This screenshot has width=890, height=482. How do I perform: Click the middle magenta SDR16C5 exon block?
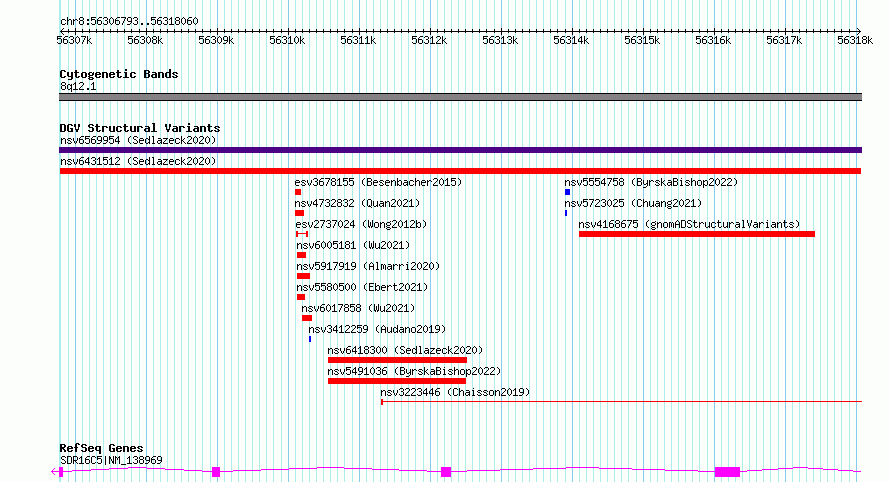pyautogui.click(x=446, y=472)
